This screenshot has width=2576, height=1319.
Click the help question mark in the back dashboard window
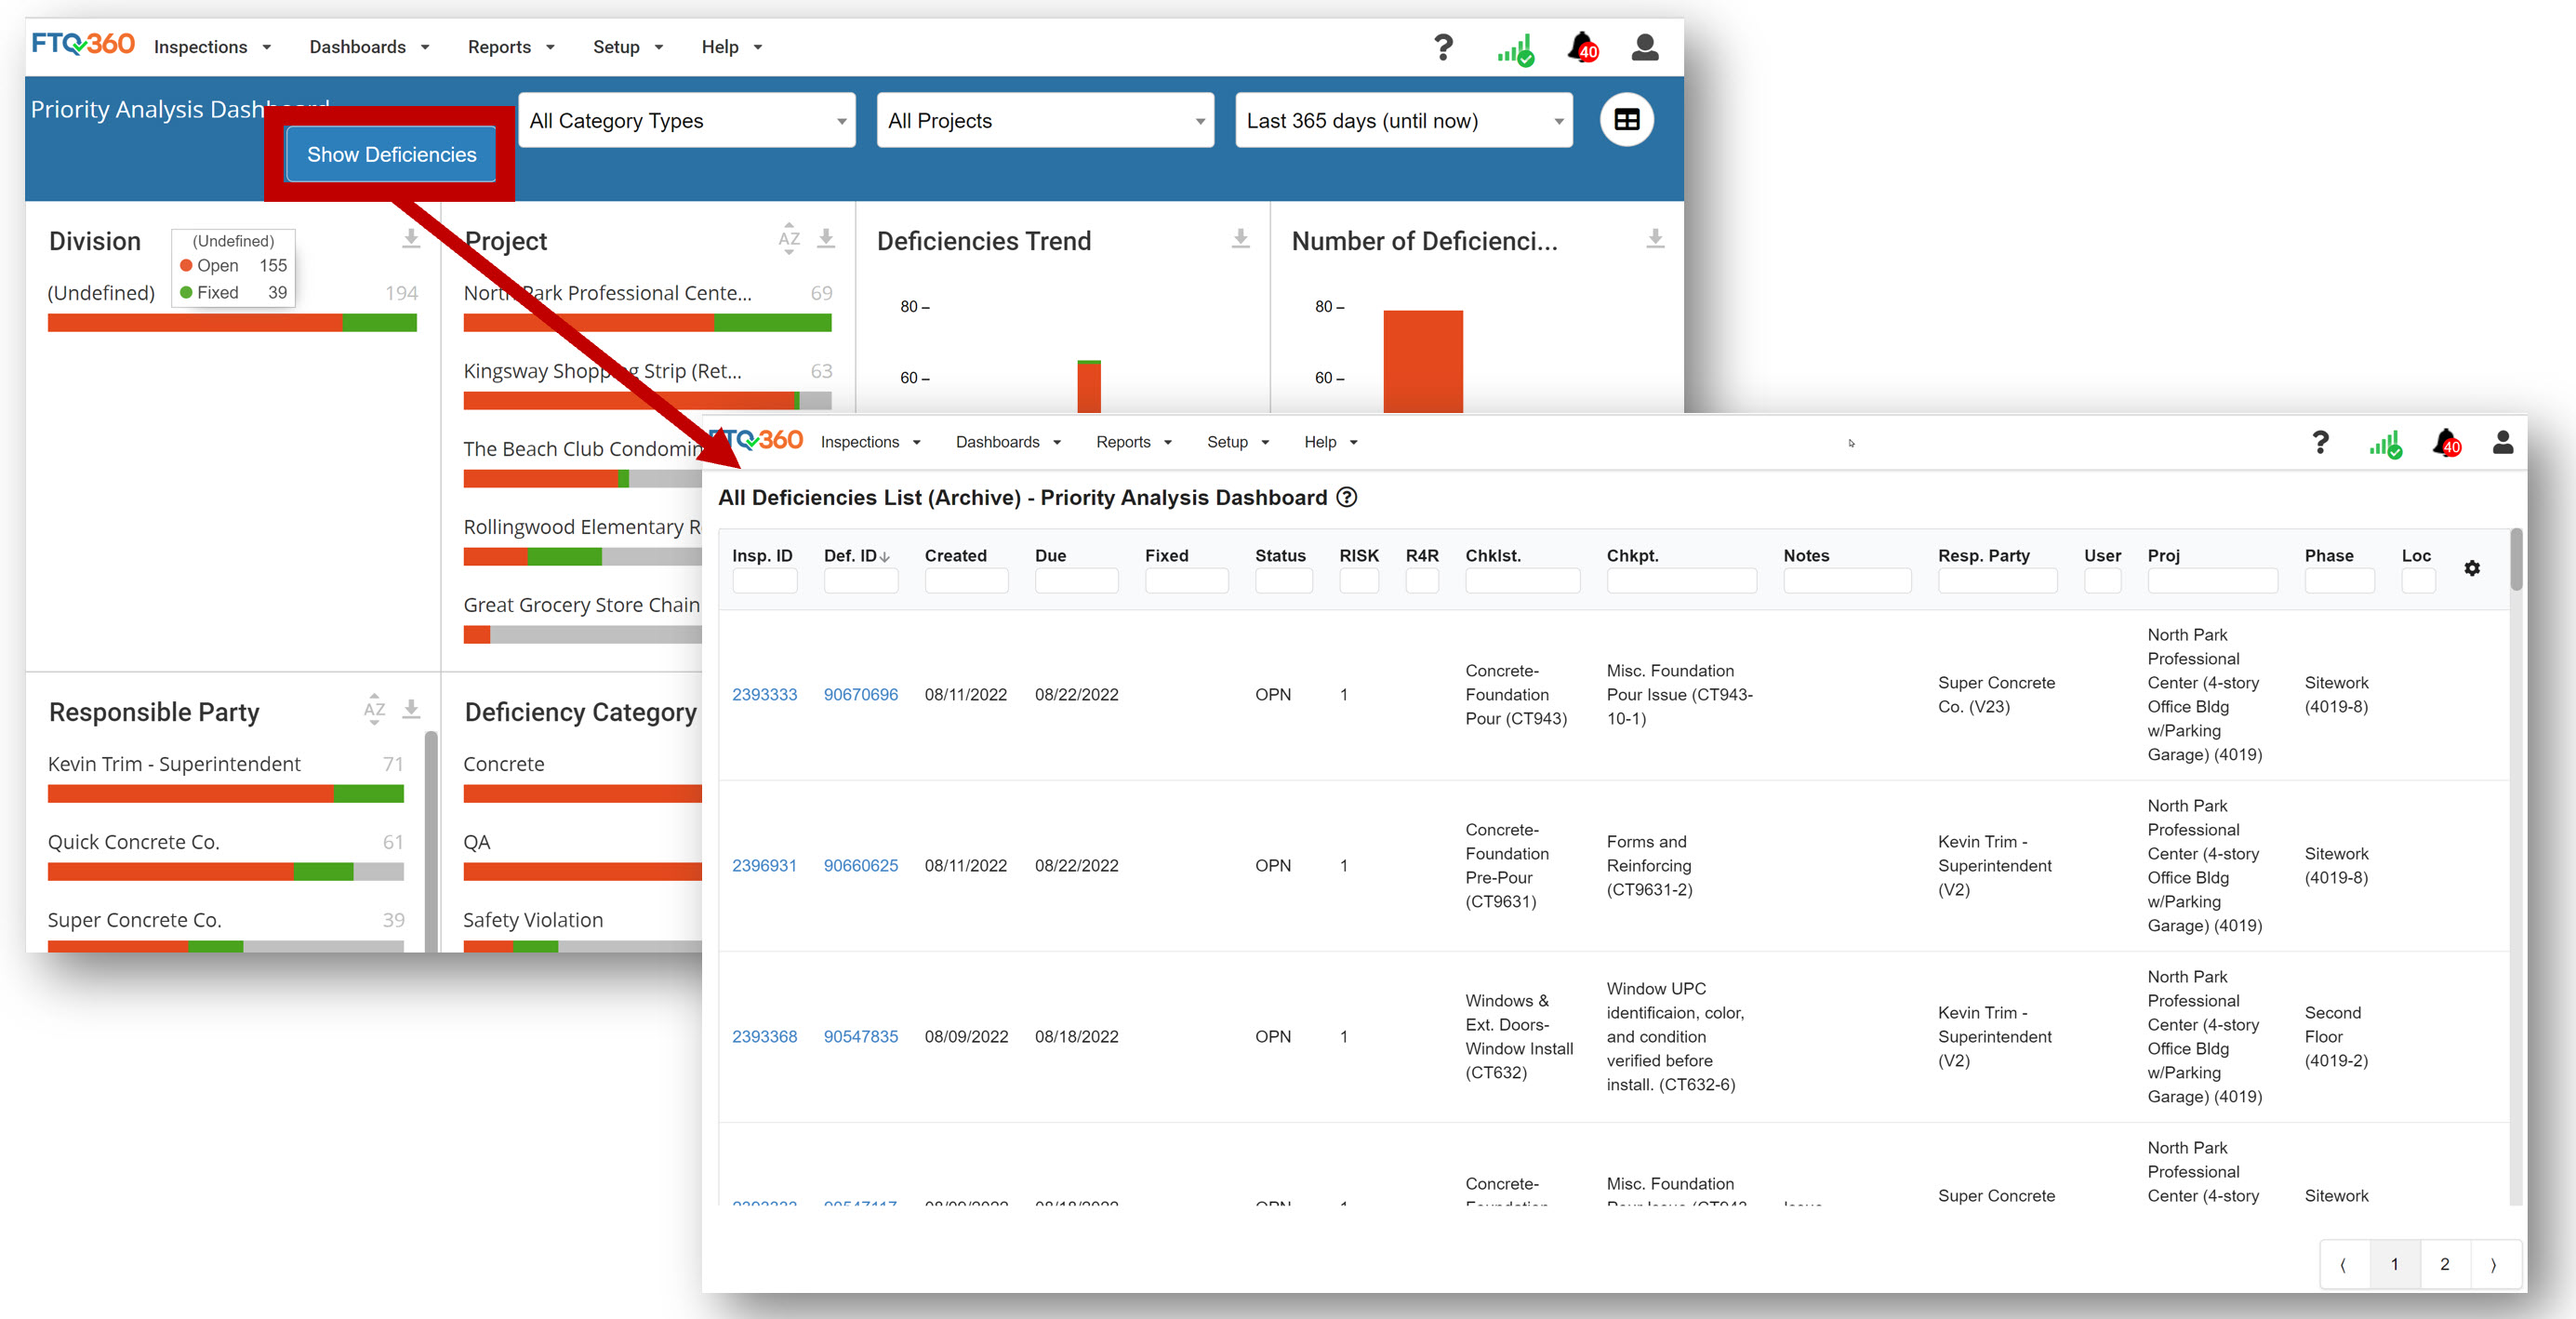(1443, 46)
